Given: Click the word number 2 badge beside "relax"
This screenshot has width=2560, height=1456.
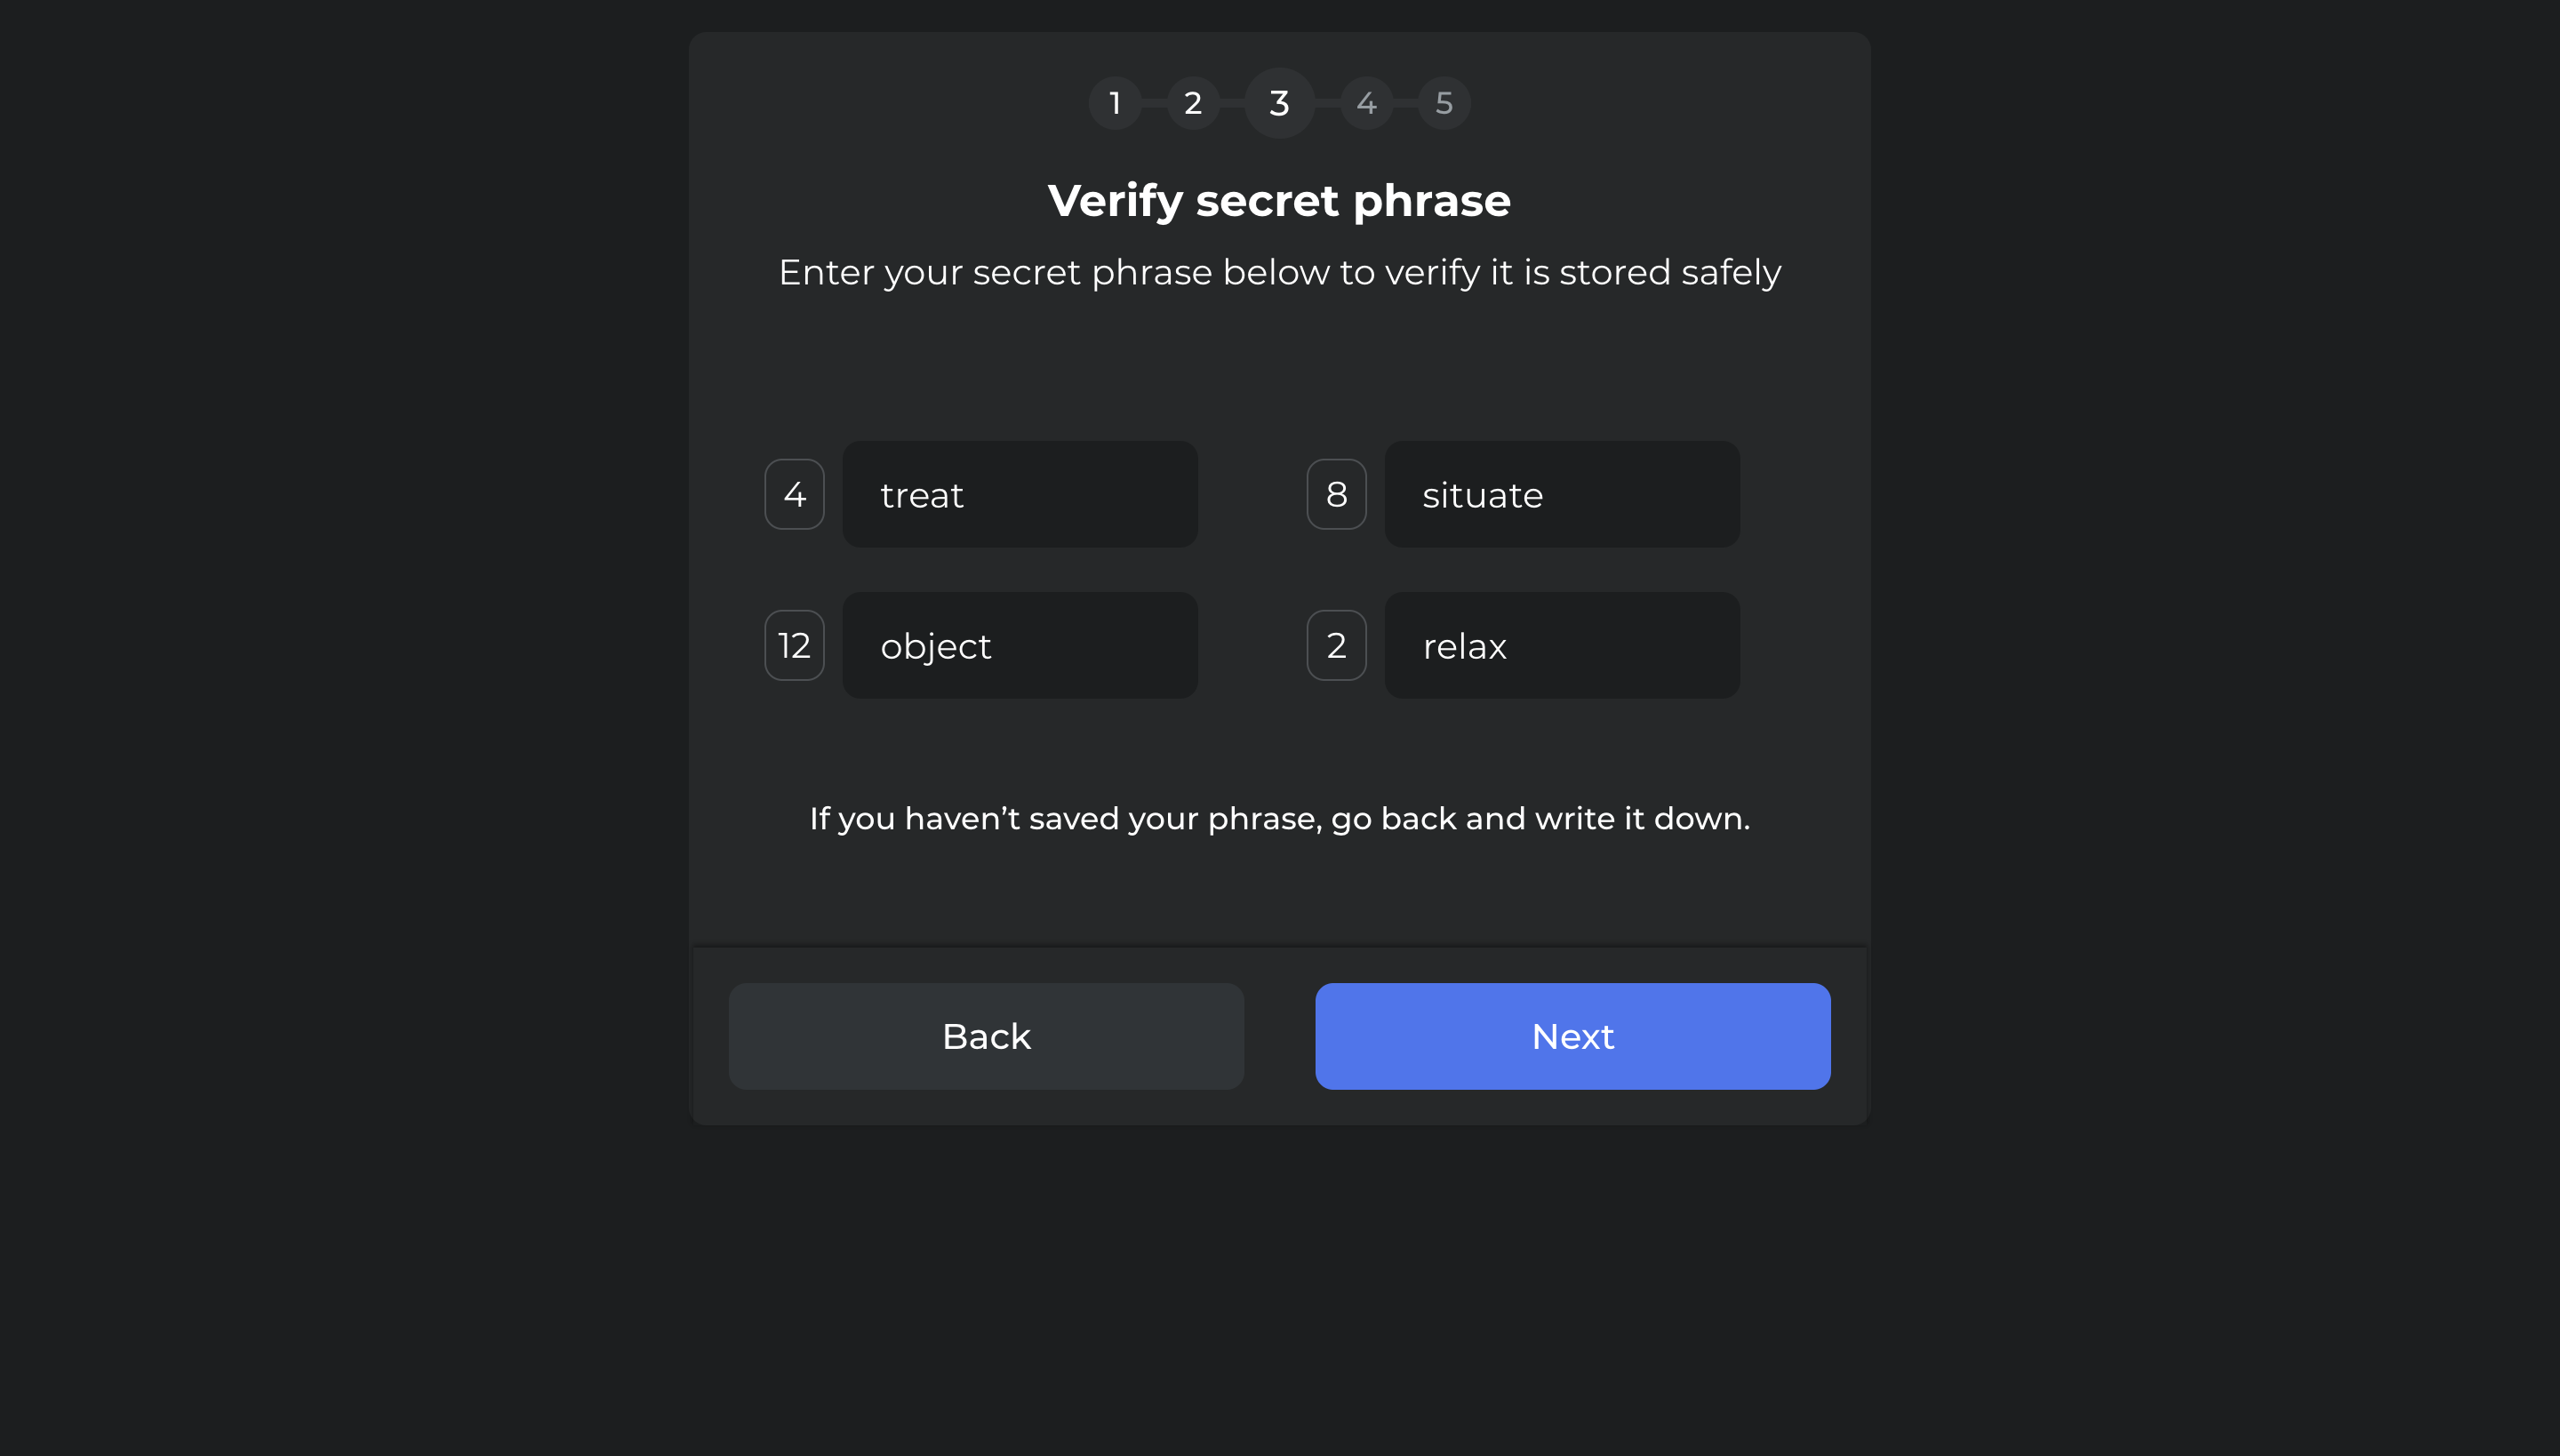Looking at the screenshot, I should [1336, 645].
